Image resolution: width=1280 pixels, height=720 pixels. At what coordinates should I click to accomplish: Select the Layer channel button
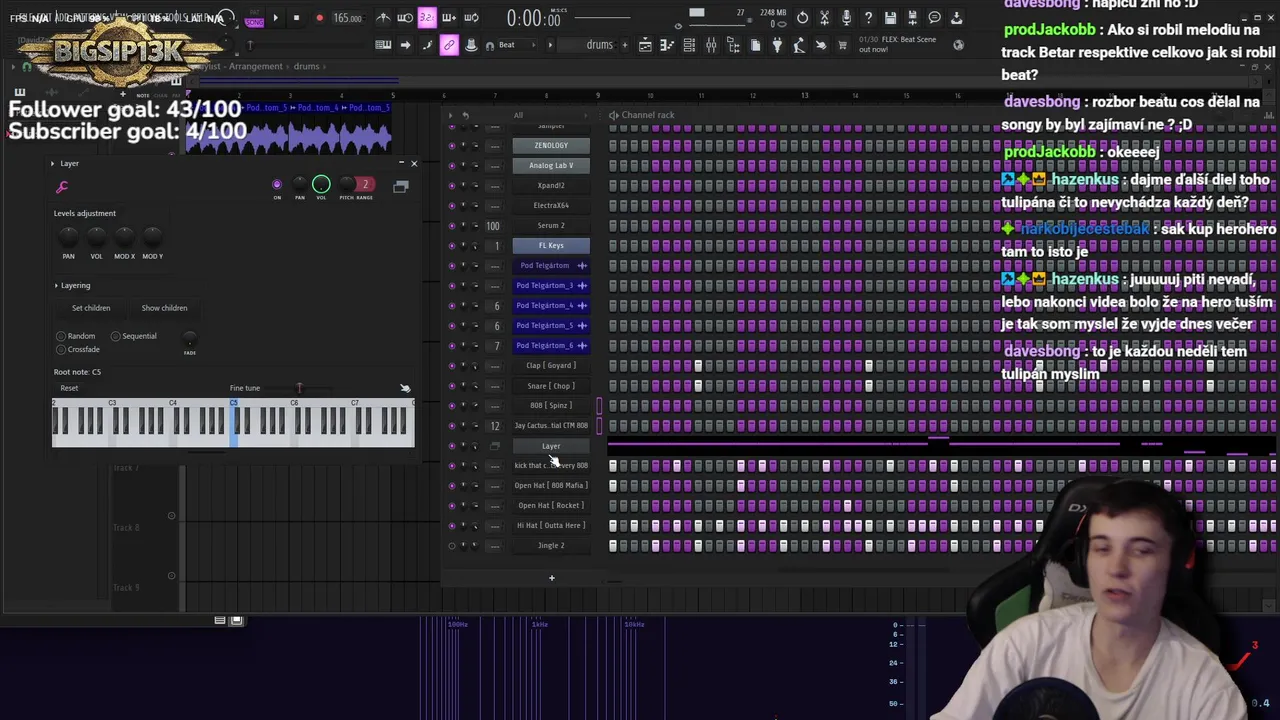pyautogui.click(x=551, y=445)
